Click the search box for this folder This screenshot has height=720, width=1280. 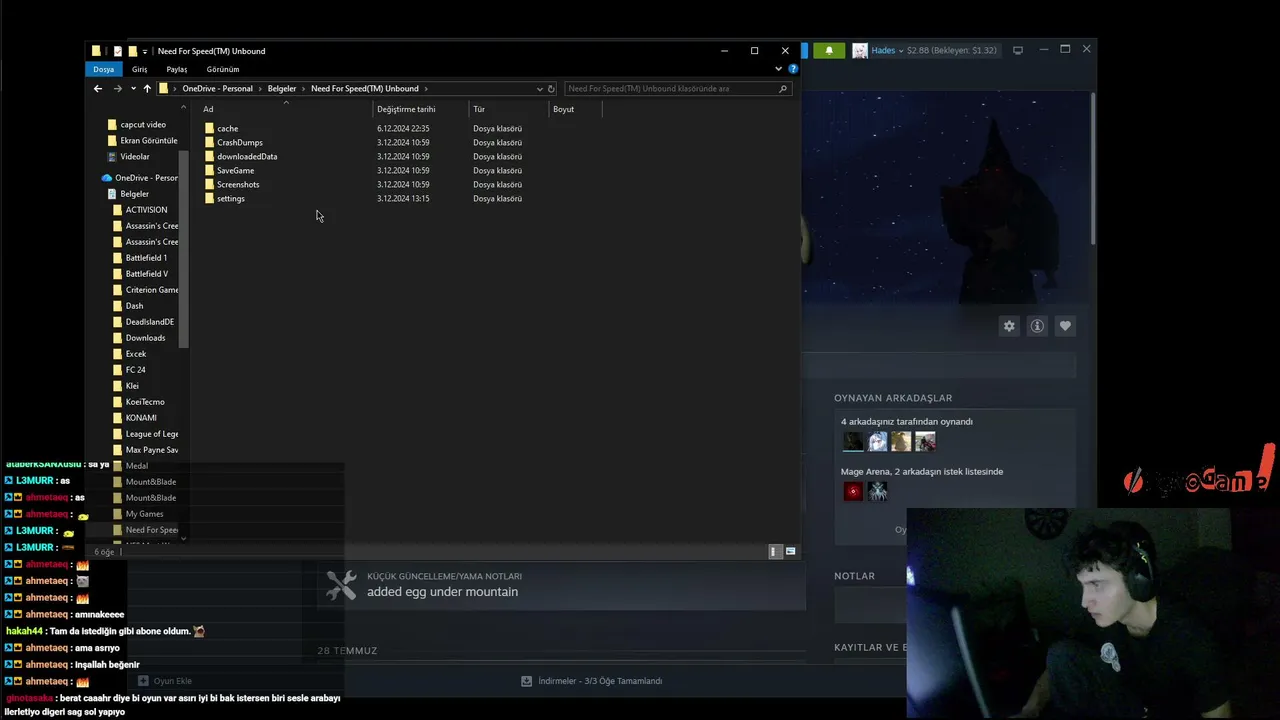point(678,89)
